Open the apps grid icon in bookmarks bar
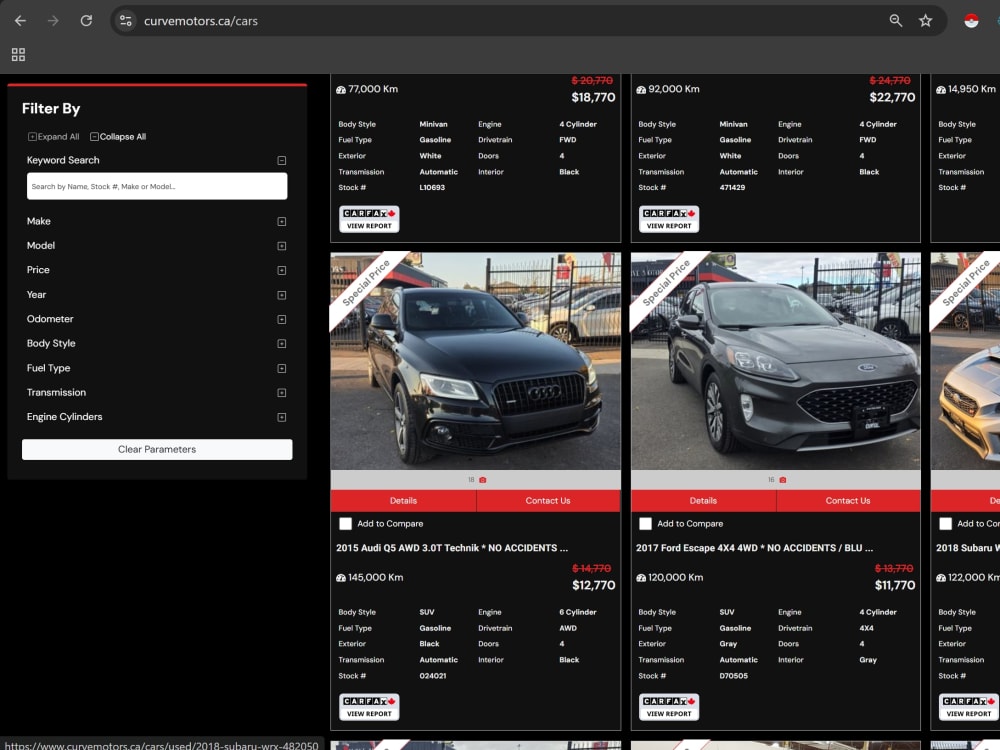Viewport: 1000px width, 750px height. click(18, 55)
